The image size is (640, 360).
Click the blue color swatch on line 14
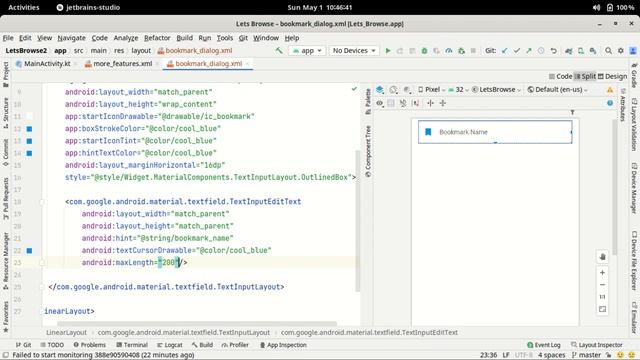29,153
